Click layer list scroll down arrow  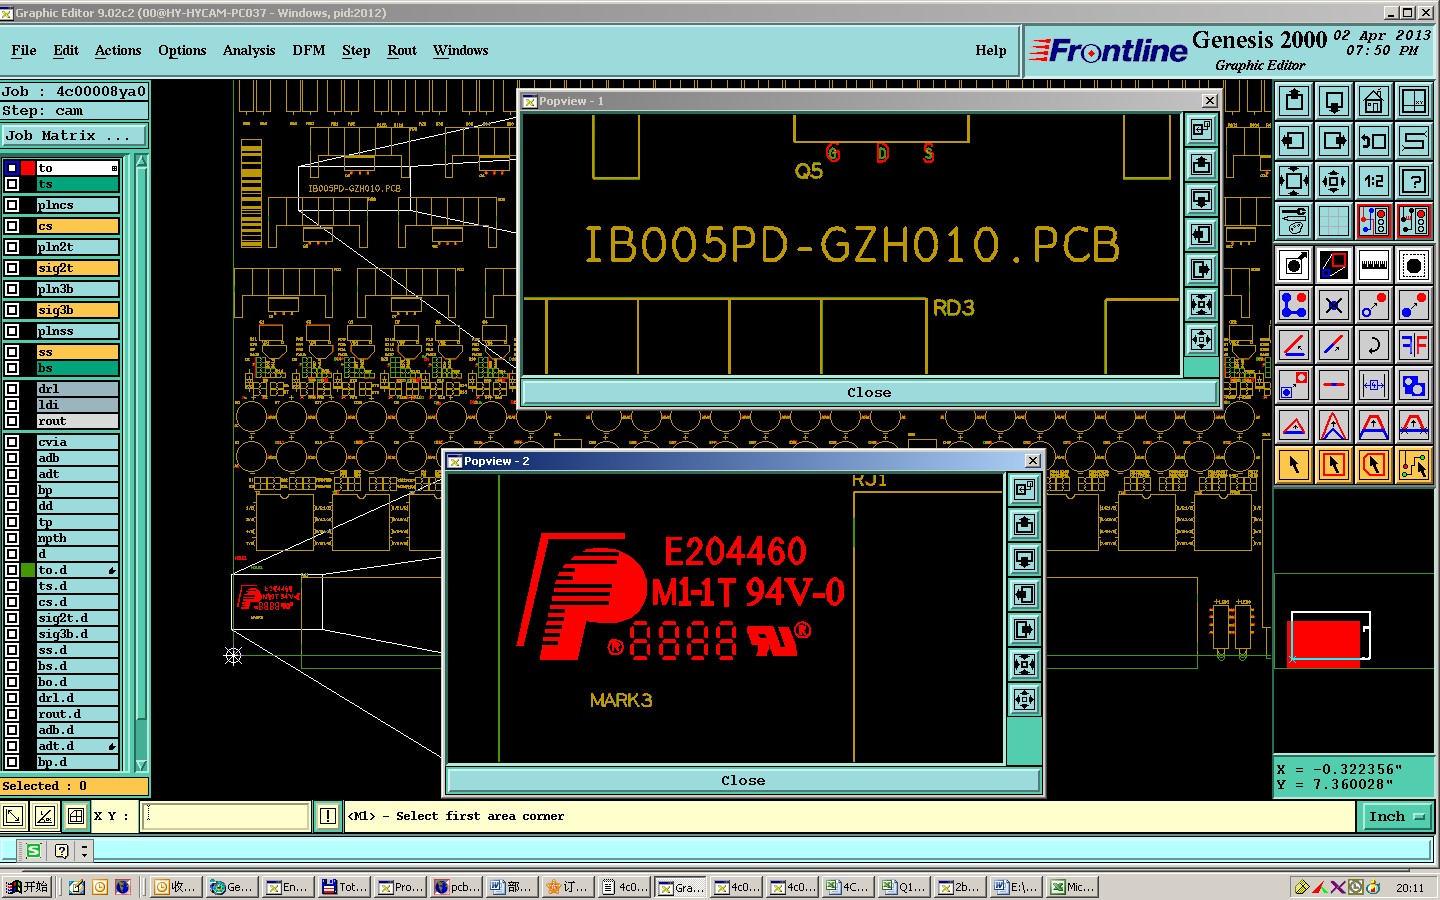click(141, 765)
